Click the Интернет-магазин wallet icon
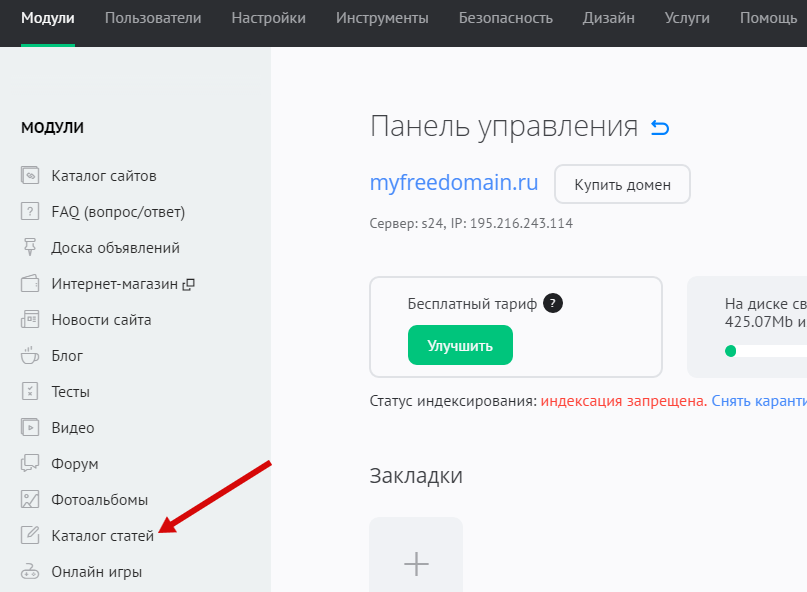The image size is (807, 592). tap(30, 284)
